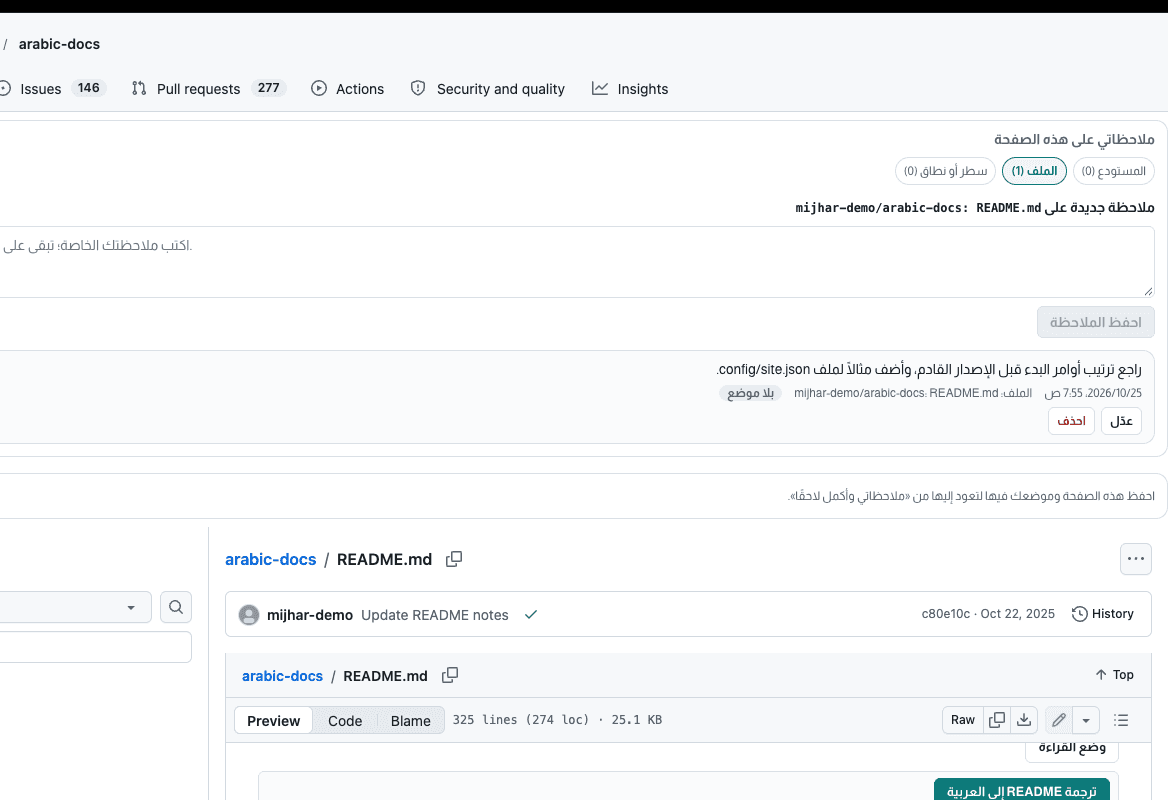Image resolution: width=1168 pixels, height=800 pixels.
Task: Open the file History
Action: (1102, 614)
